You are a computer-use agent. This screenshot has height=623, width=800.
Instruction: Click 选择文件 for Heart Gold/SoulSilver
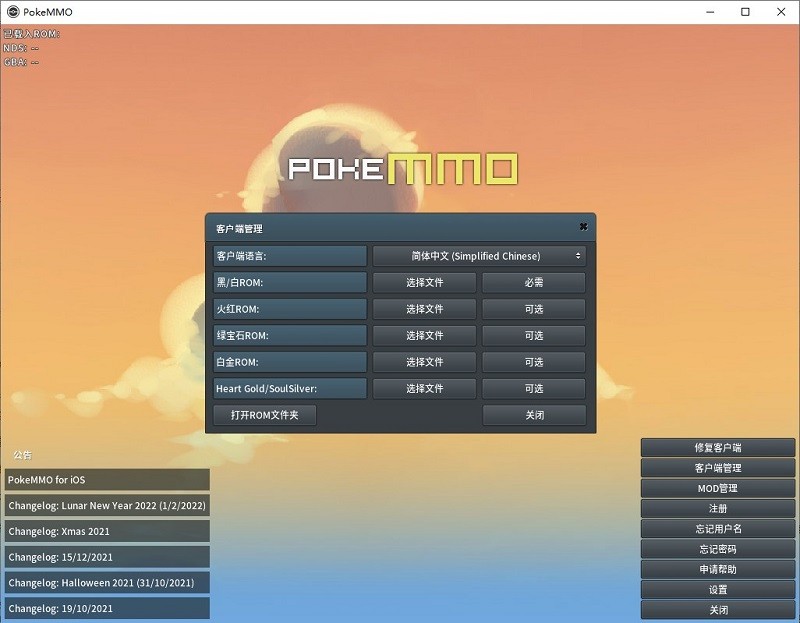(x=424, y=389)
